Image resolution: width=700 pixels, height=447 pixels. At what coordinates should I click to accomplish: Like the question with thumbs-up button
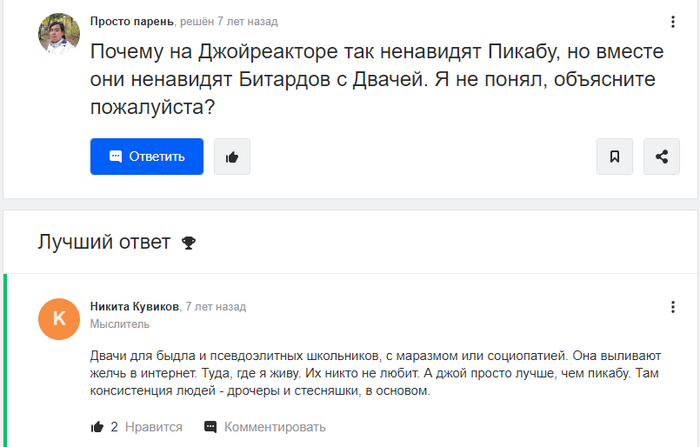[x=232, y=157]
